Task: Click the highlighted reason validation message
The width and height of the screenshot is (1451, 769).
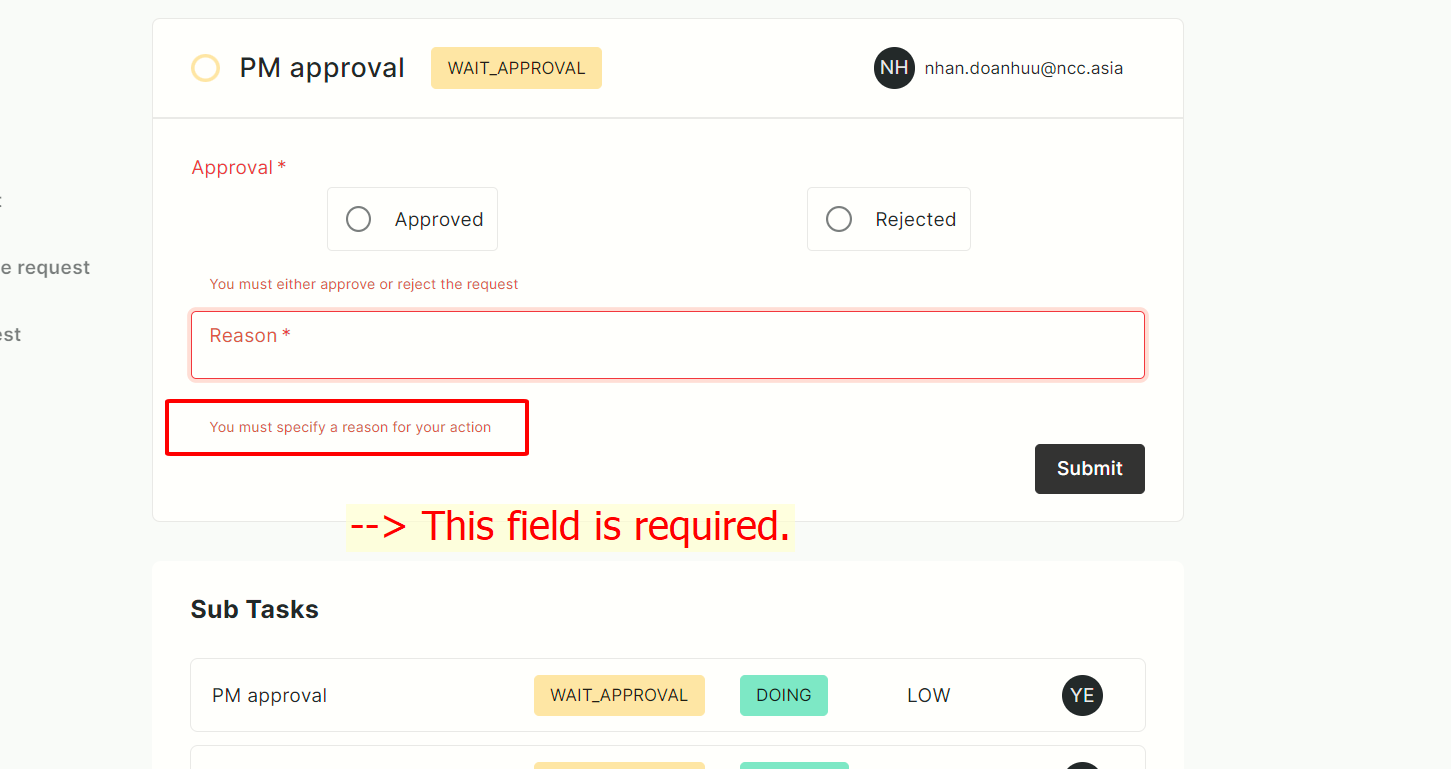Action: 350,427
